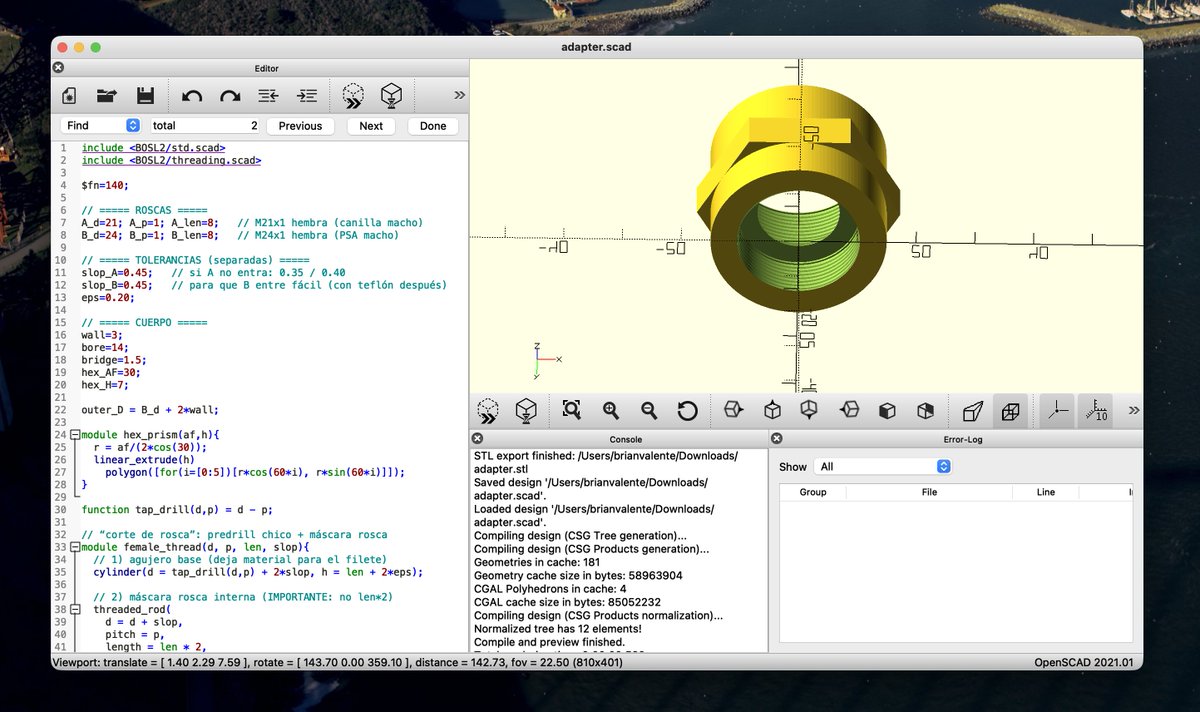1200x712 pixels.
Task: Switch to the left side view
Action: tap(849, 410)
